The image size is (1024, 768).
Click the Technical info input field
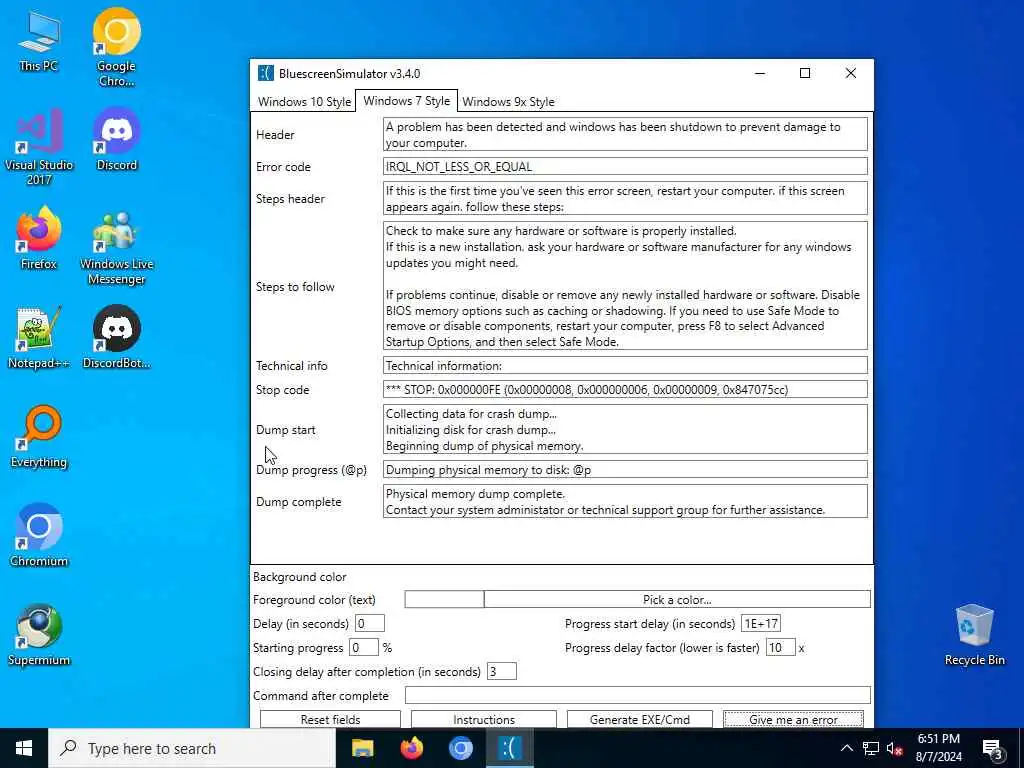[625, 366]
